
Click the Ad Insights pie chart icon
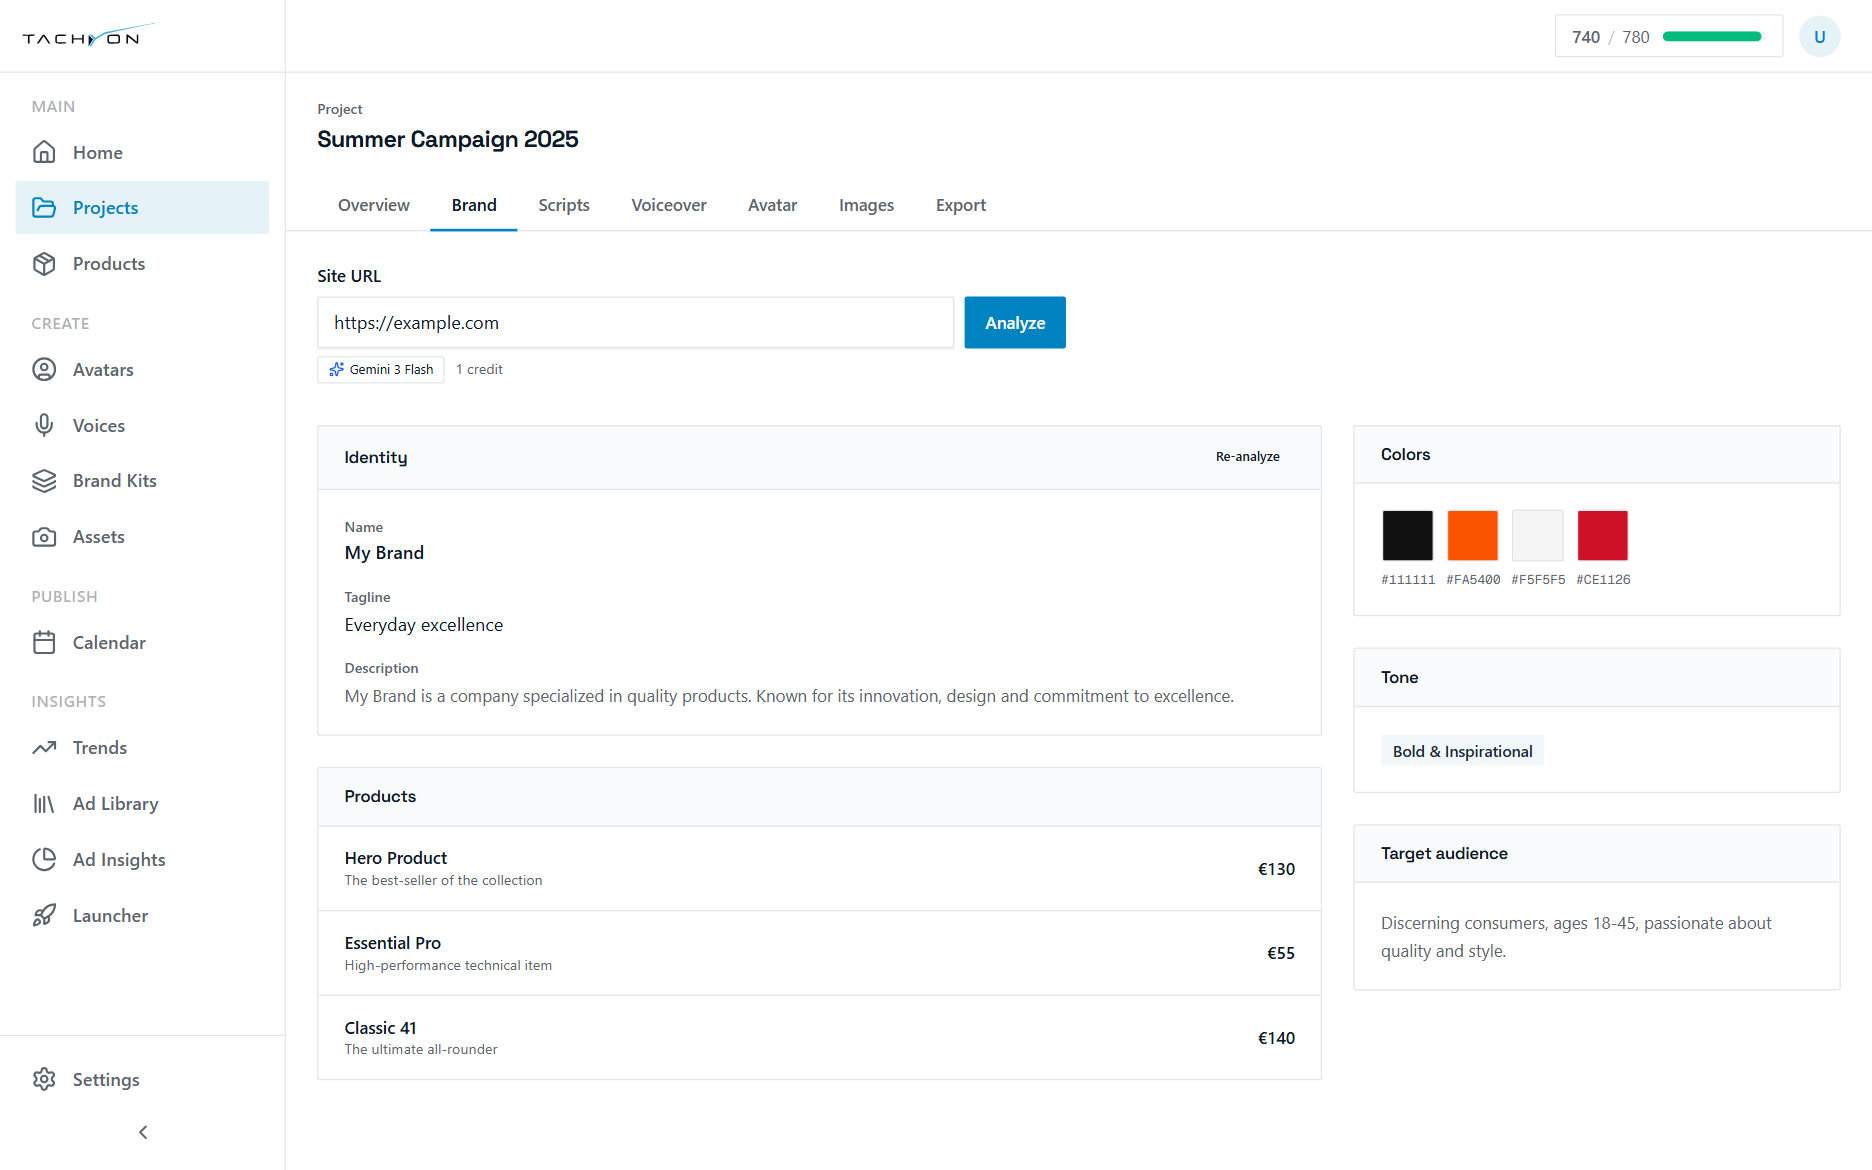[44, 859]
